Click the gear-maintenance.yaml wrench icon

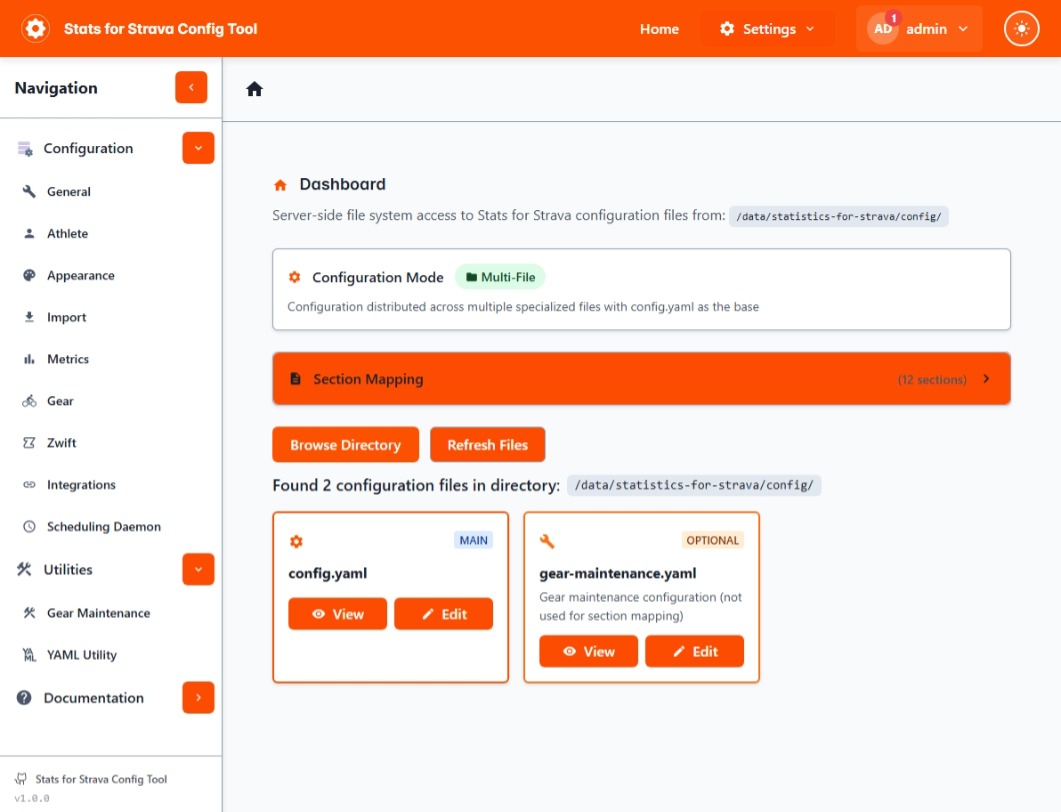tap(547, 541)
